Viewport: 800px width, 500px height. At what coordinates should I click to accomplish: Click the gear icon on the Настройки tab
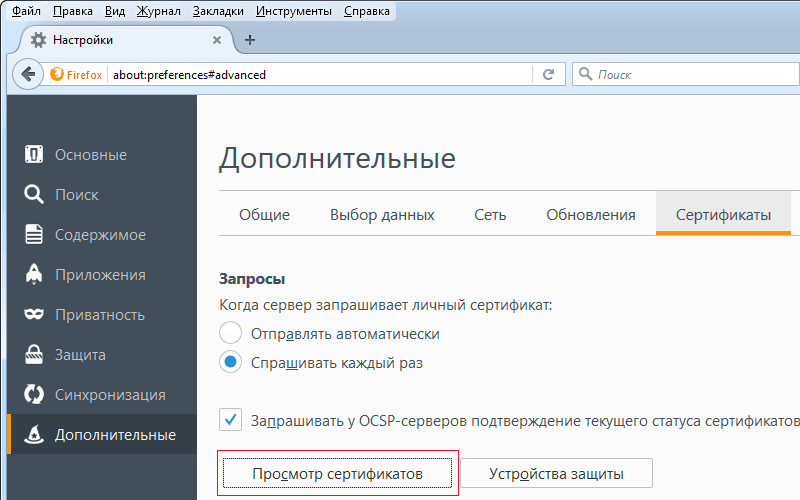(x=38, y=40)
